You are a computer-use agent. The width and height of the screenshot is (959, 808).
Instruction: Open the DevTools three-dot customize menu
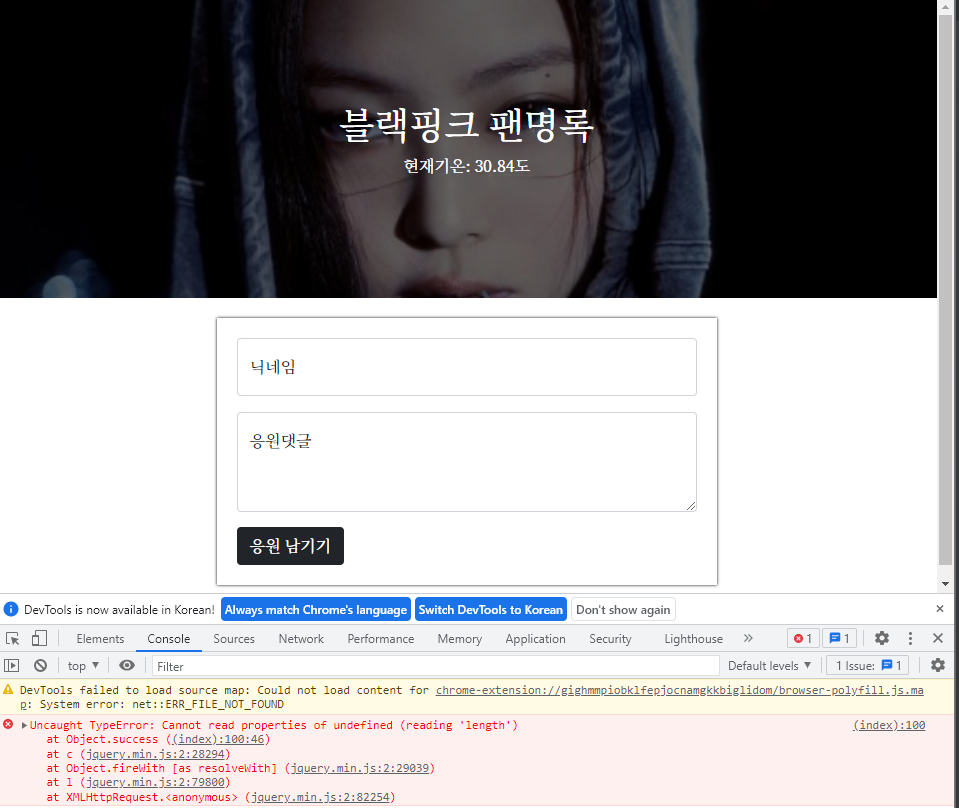(910, 639)
